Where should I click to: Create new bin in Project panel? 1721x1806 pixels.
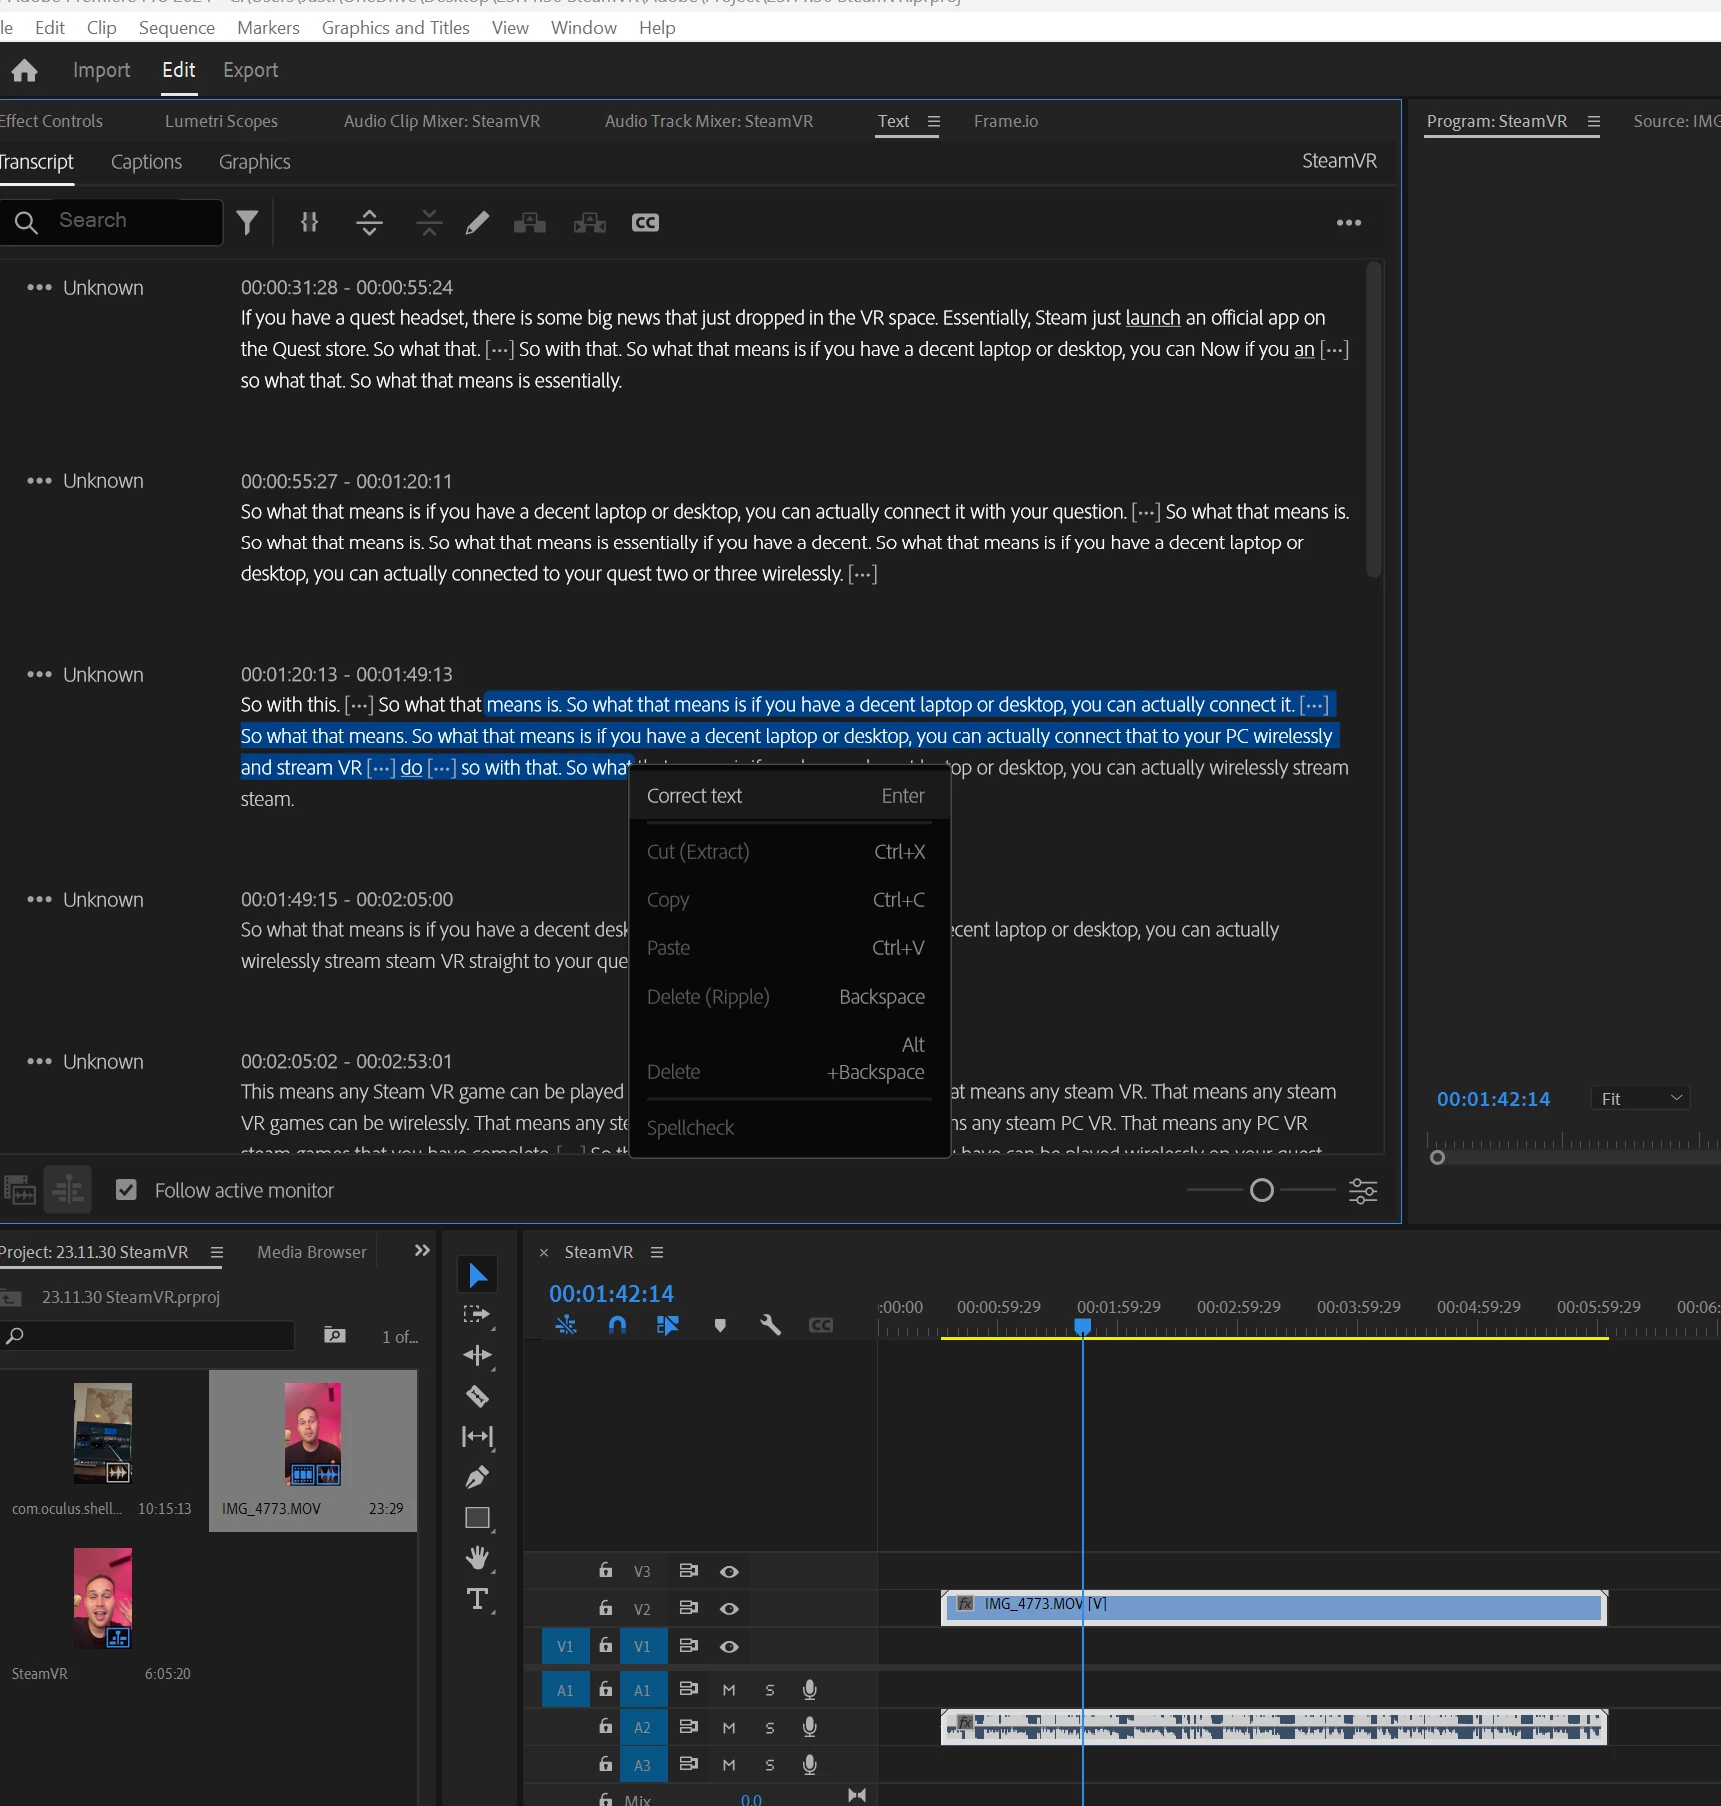335,1336
